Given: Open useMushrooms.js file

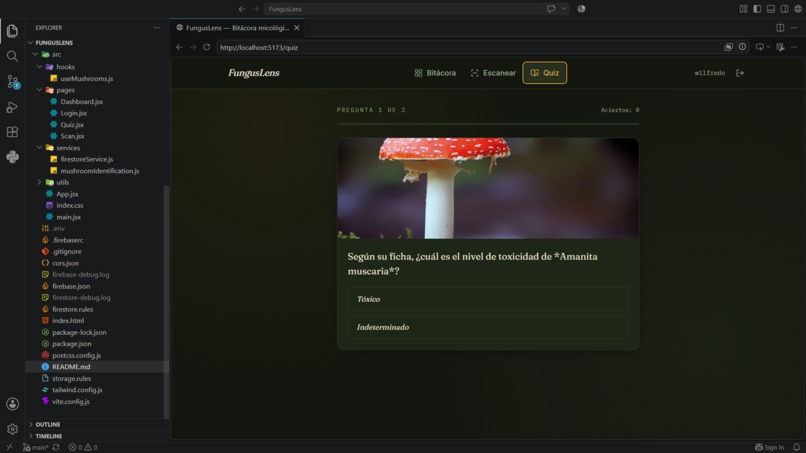Looking at the screenshot, I should coord(87,79).
